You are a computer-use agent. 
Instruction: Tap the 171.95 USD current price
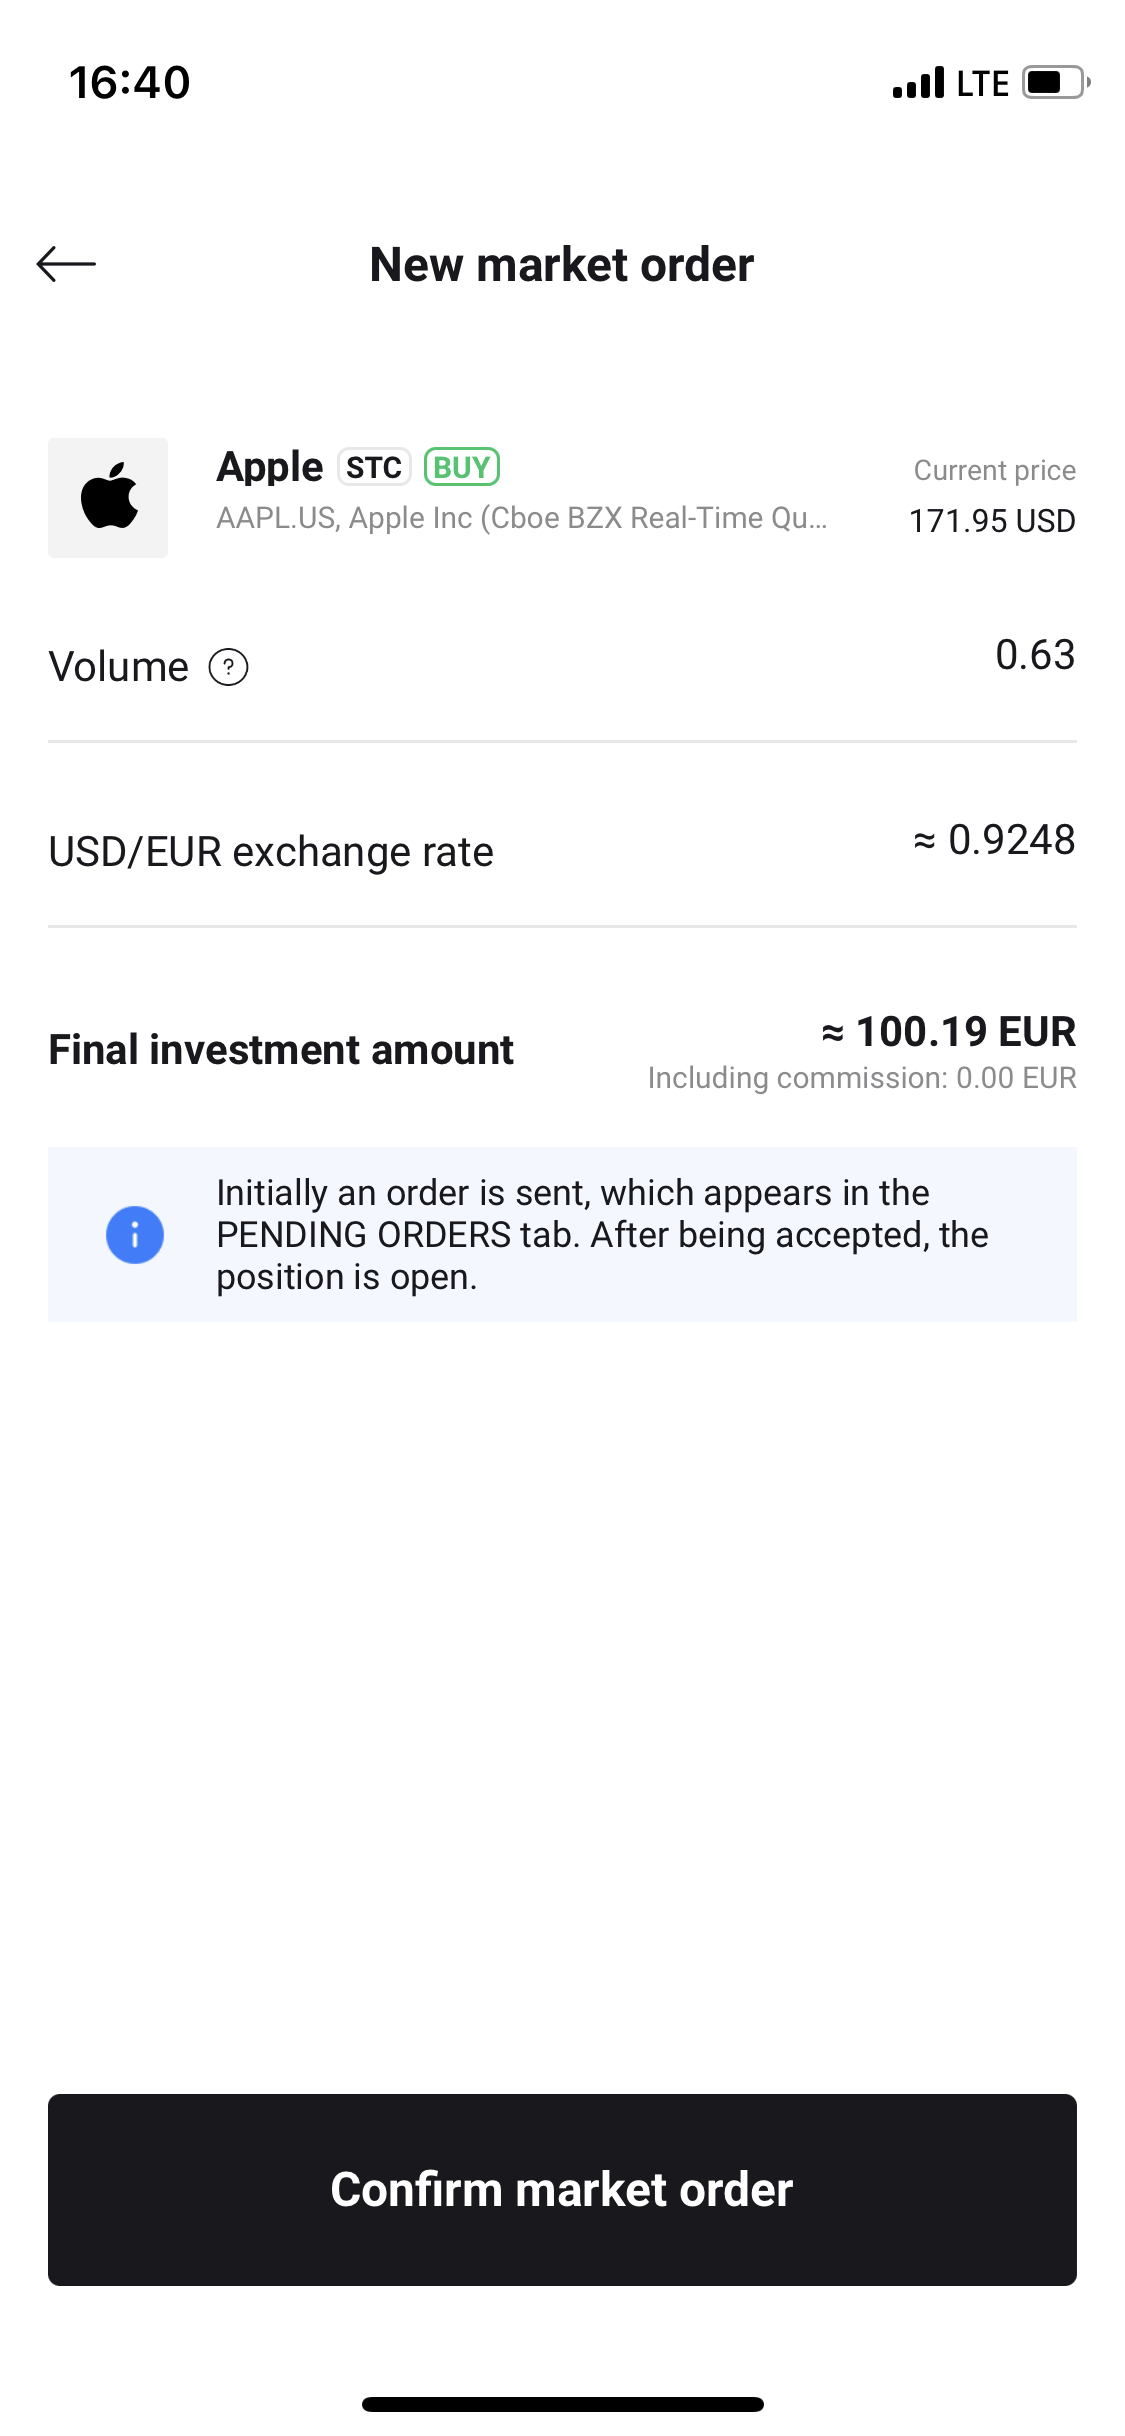pyautogui.click(x=992, y=521)
